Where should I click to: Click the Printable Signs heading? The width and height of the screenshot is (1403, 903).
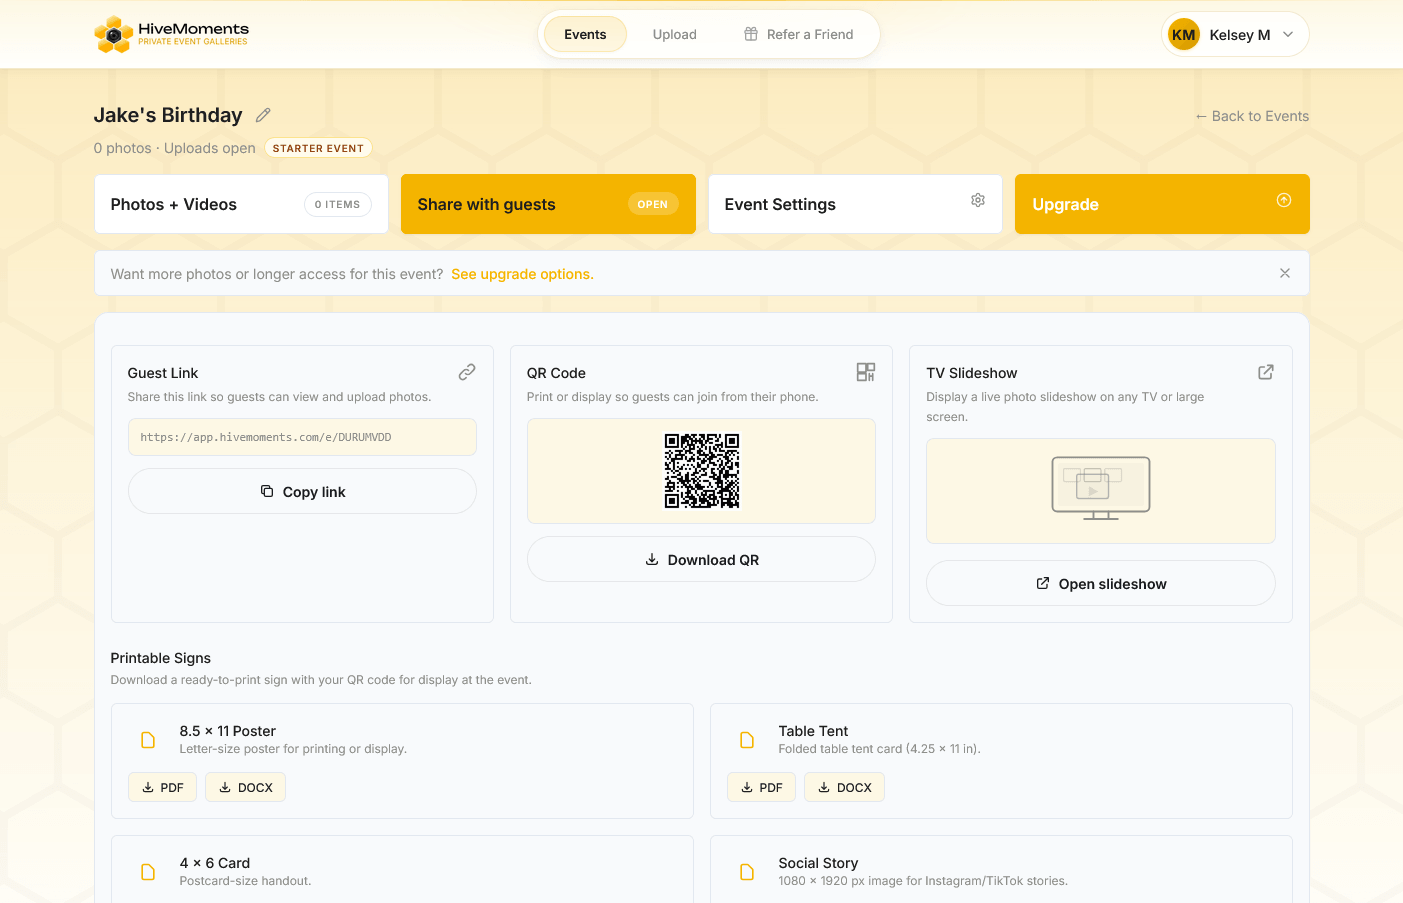[161, 658]
